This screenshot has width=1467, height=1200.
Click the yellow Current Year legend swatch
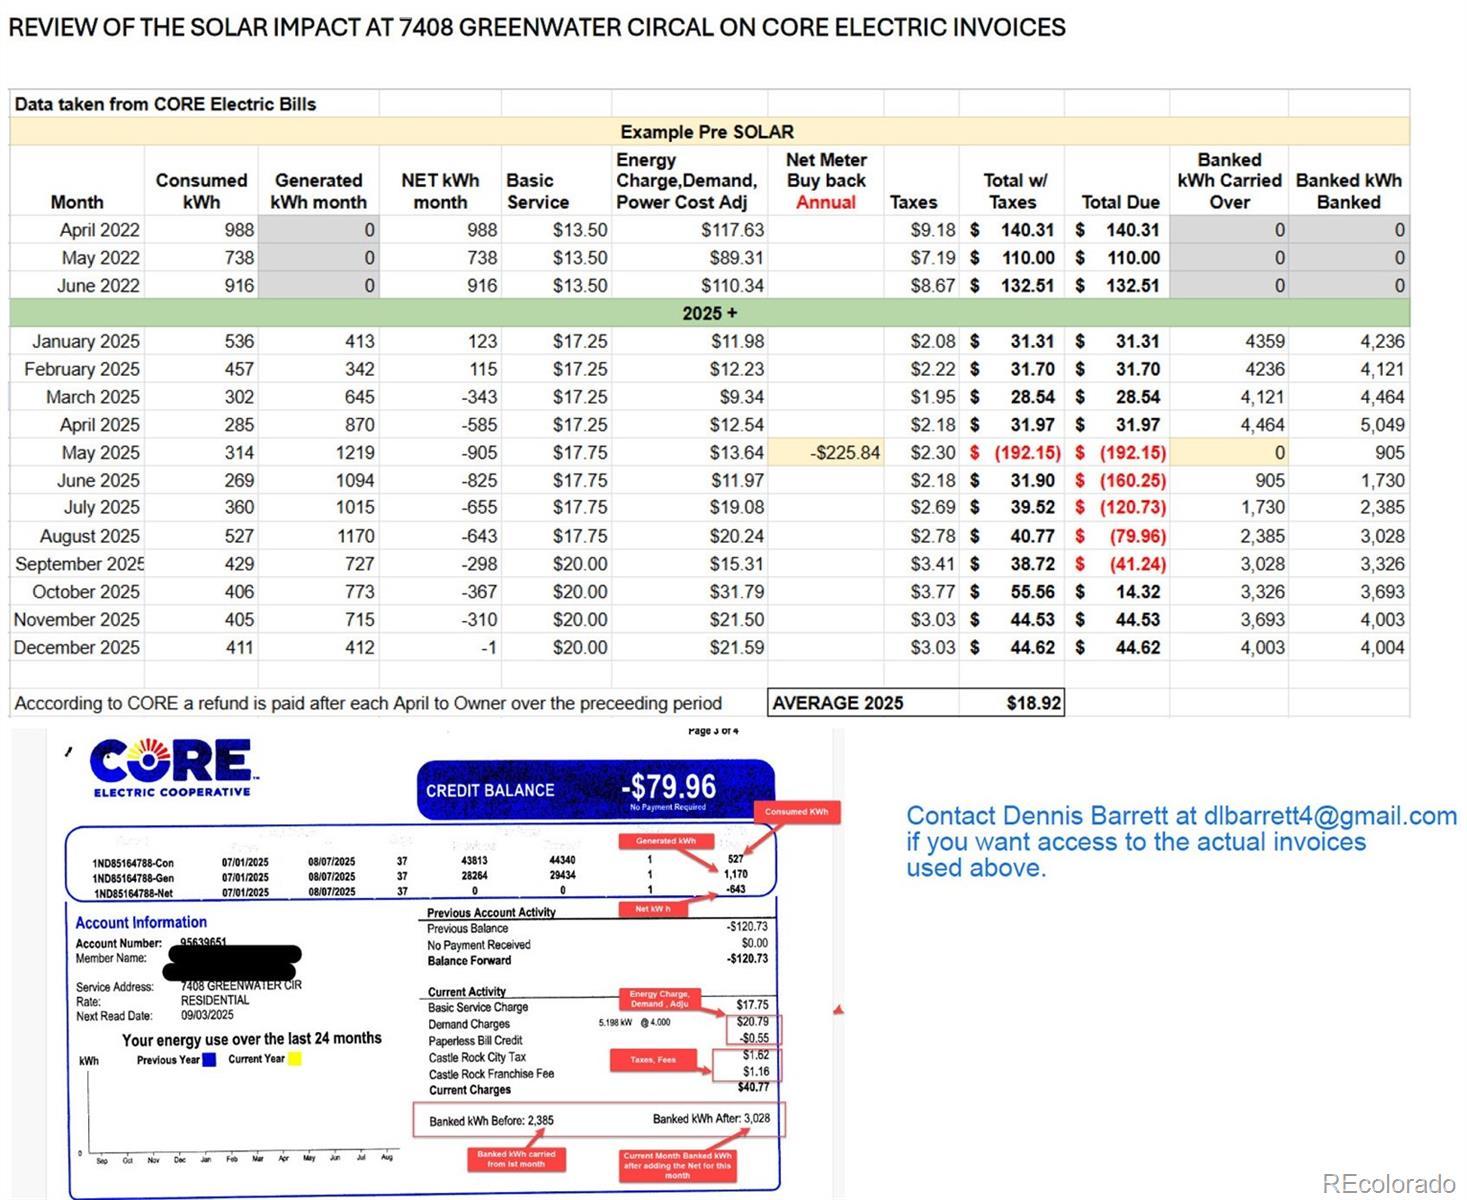click(295, 1059)
